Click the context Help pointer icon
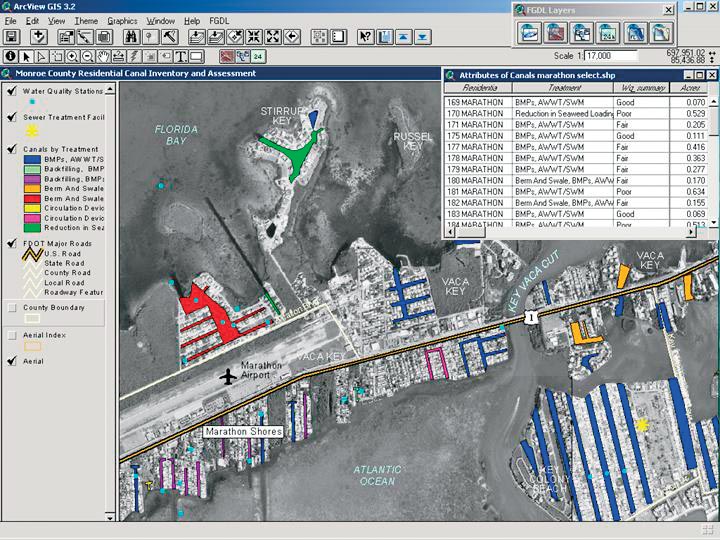The image size is (720, 540). click(x=366, y=37)
